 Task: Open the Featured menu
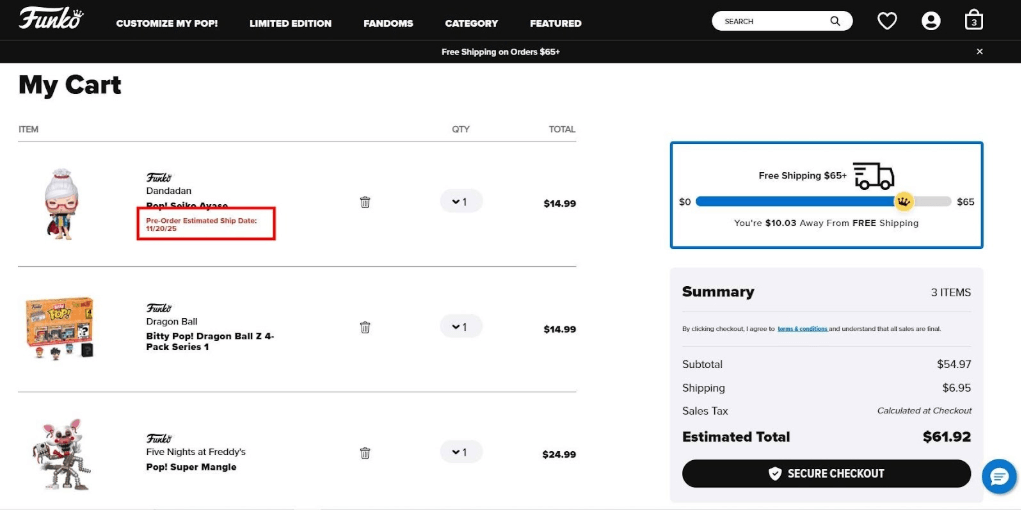555,23
